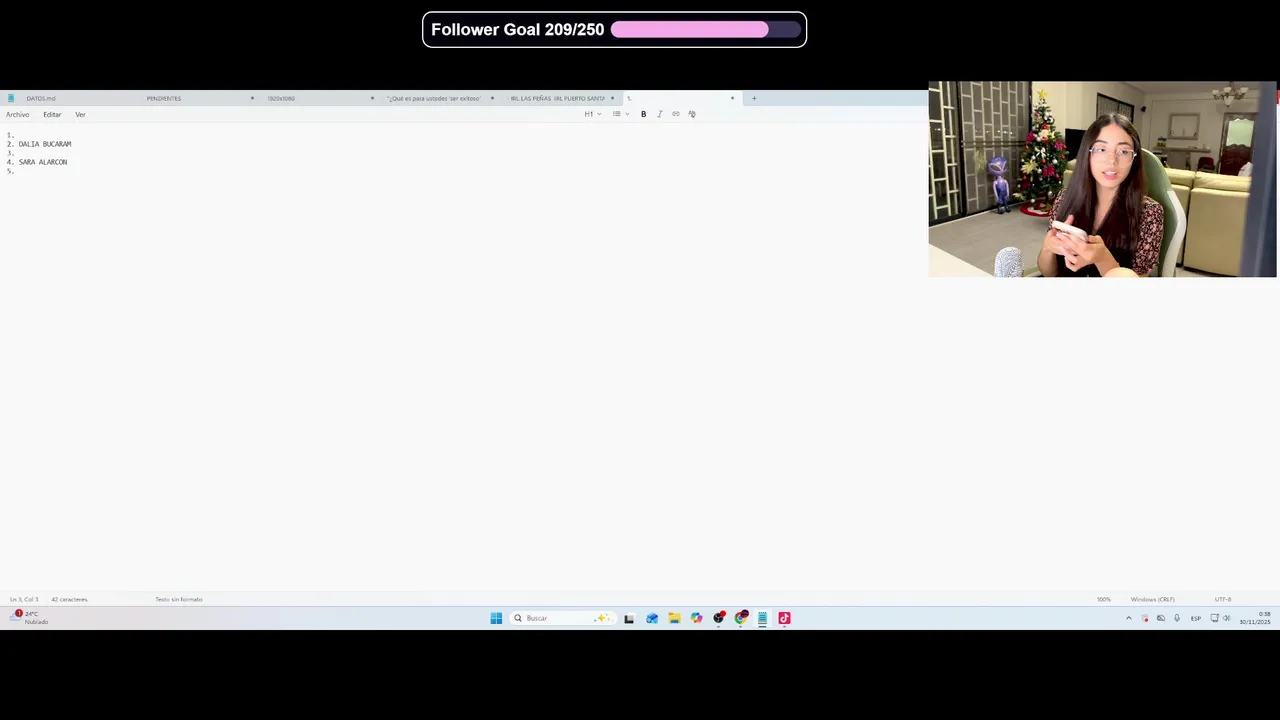Open the clock and date panel
The height and width of the screenshot is (720, 1280).
pos(1255,618)
